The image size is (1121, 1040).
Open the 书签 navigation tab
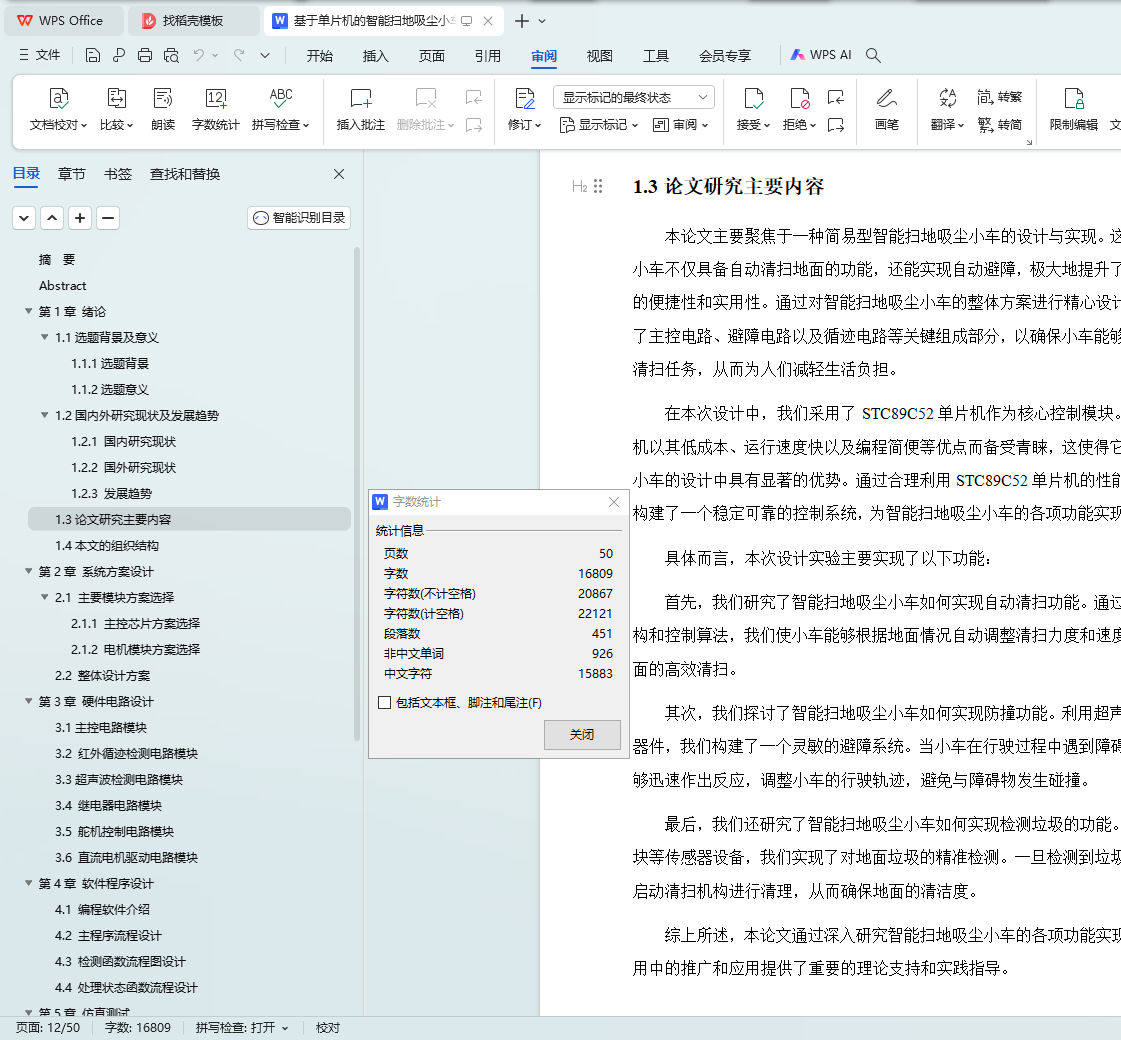click(118, 174)
